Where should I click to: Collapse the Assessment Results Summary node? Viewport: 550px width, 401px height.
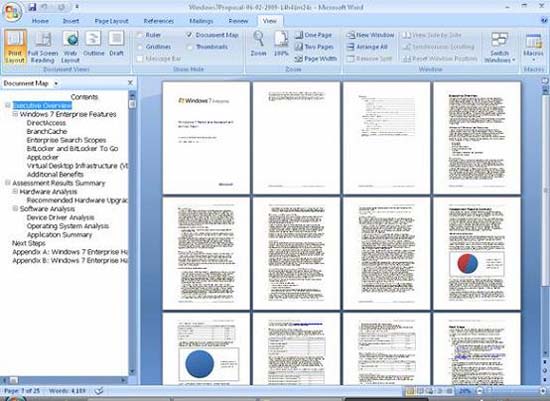[8, 183]
